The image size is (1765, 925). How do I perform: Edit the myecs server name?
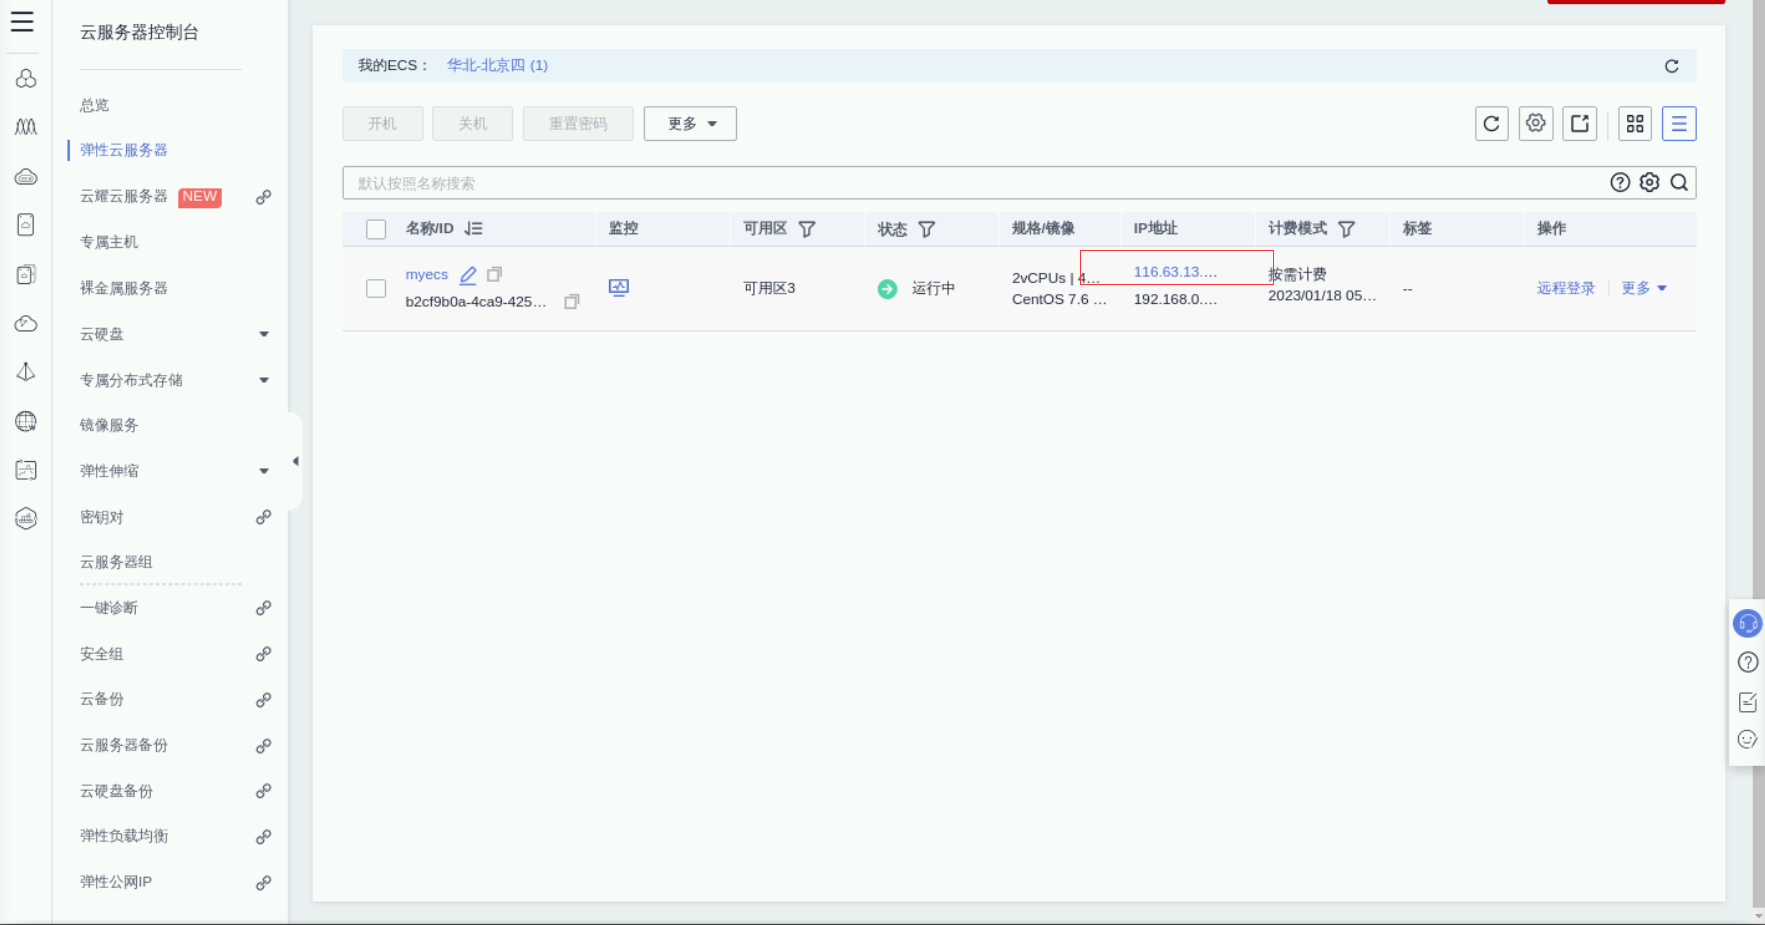click(468, 275)
